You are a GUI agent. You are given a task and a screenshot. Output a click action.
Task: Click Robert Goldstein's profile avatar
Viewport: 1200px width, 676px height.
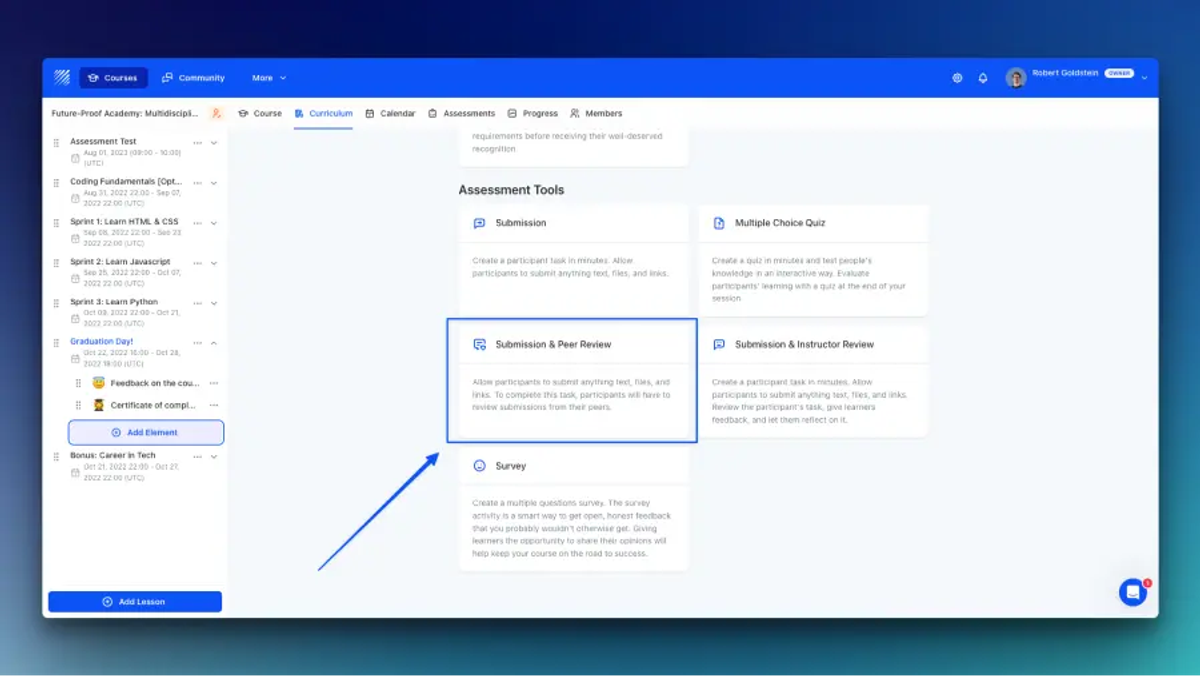(x=1016, y=77)
